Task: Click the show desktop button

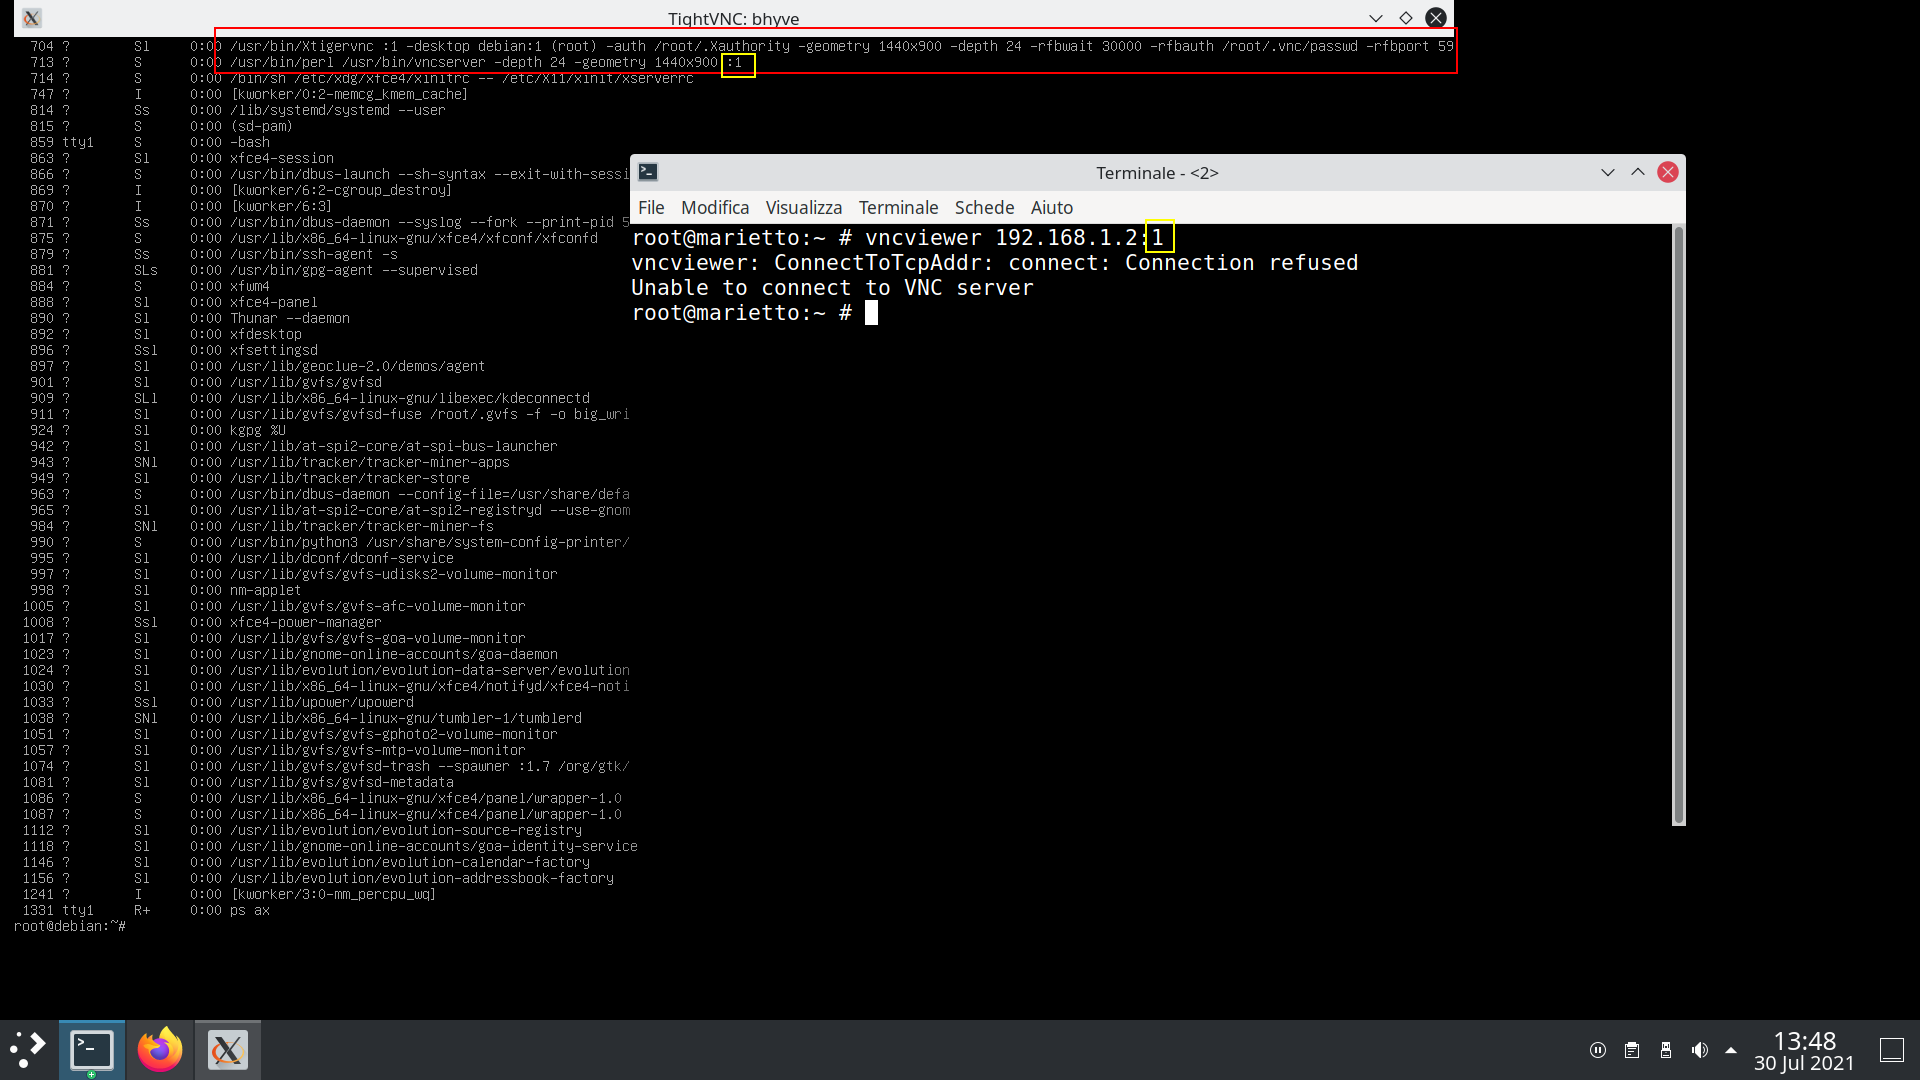Action: [x=1892, y=1050]
